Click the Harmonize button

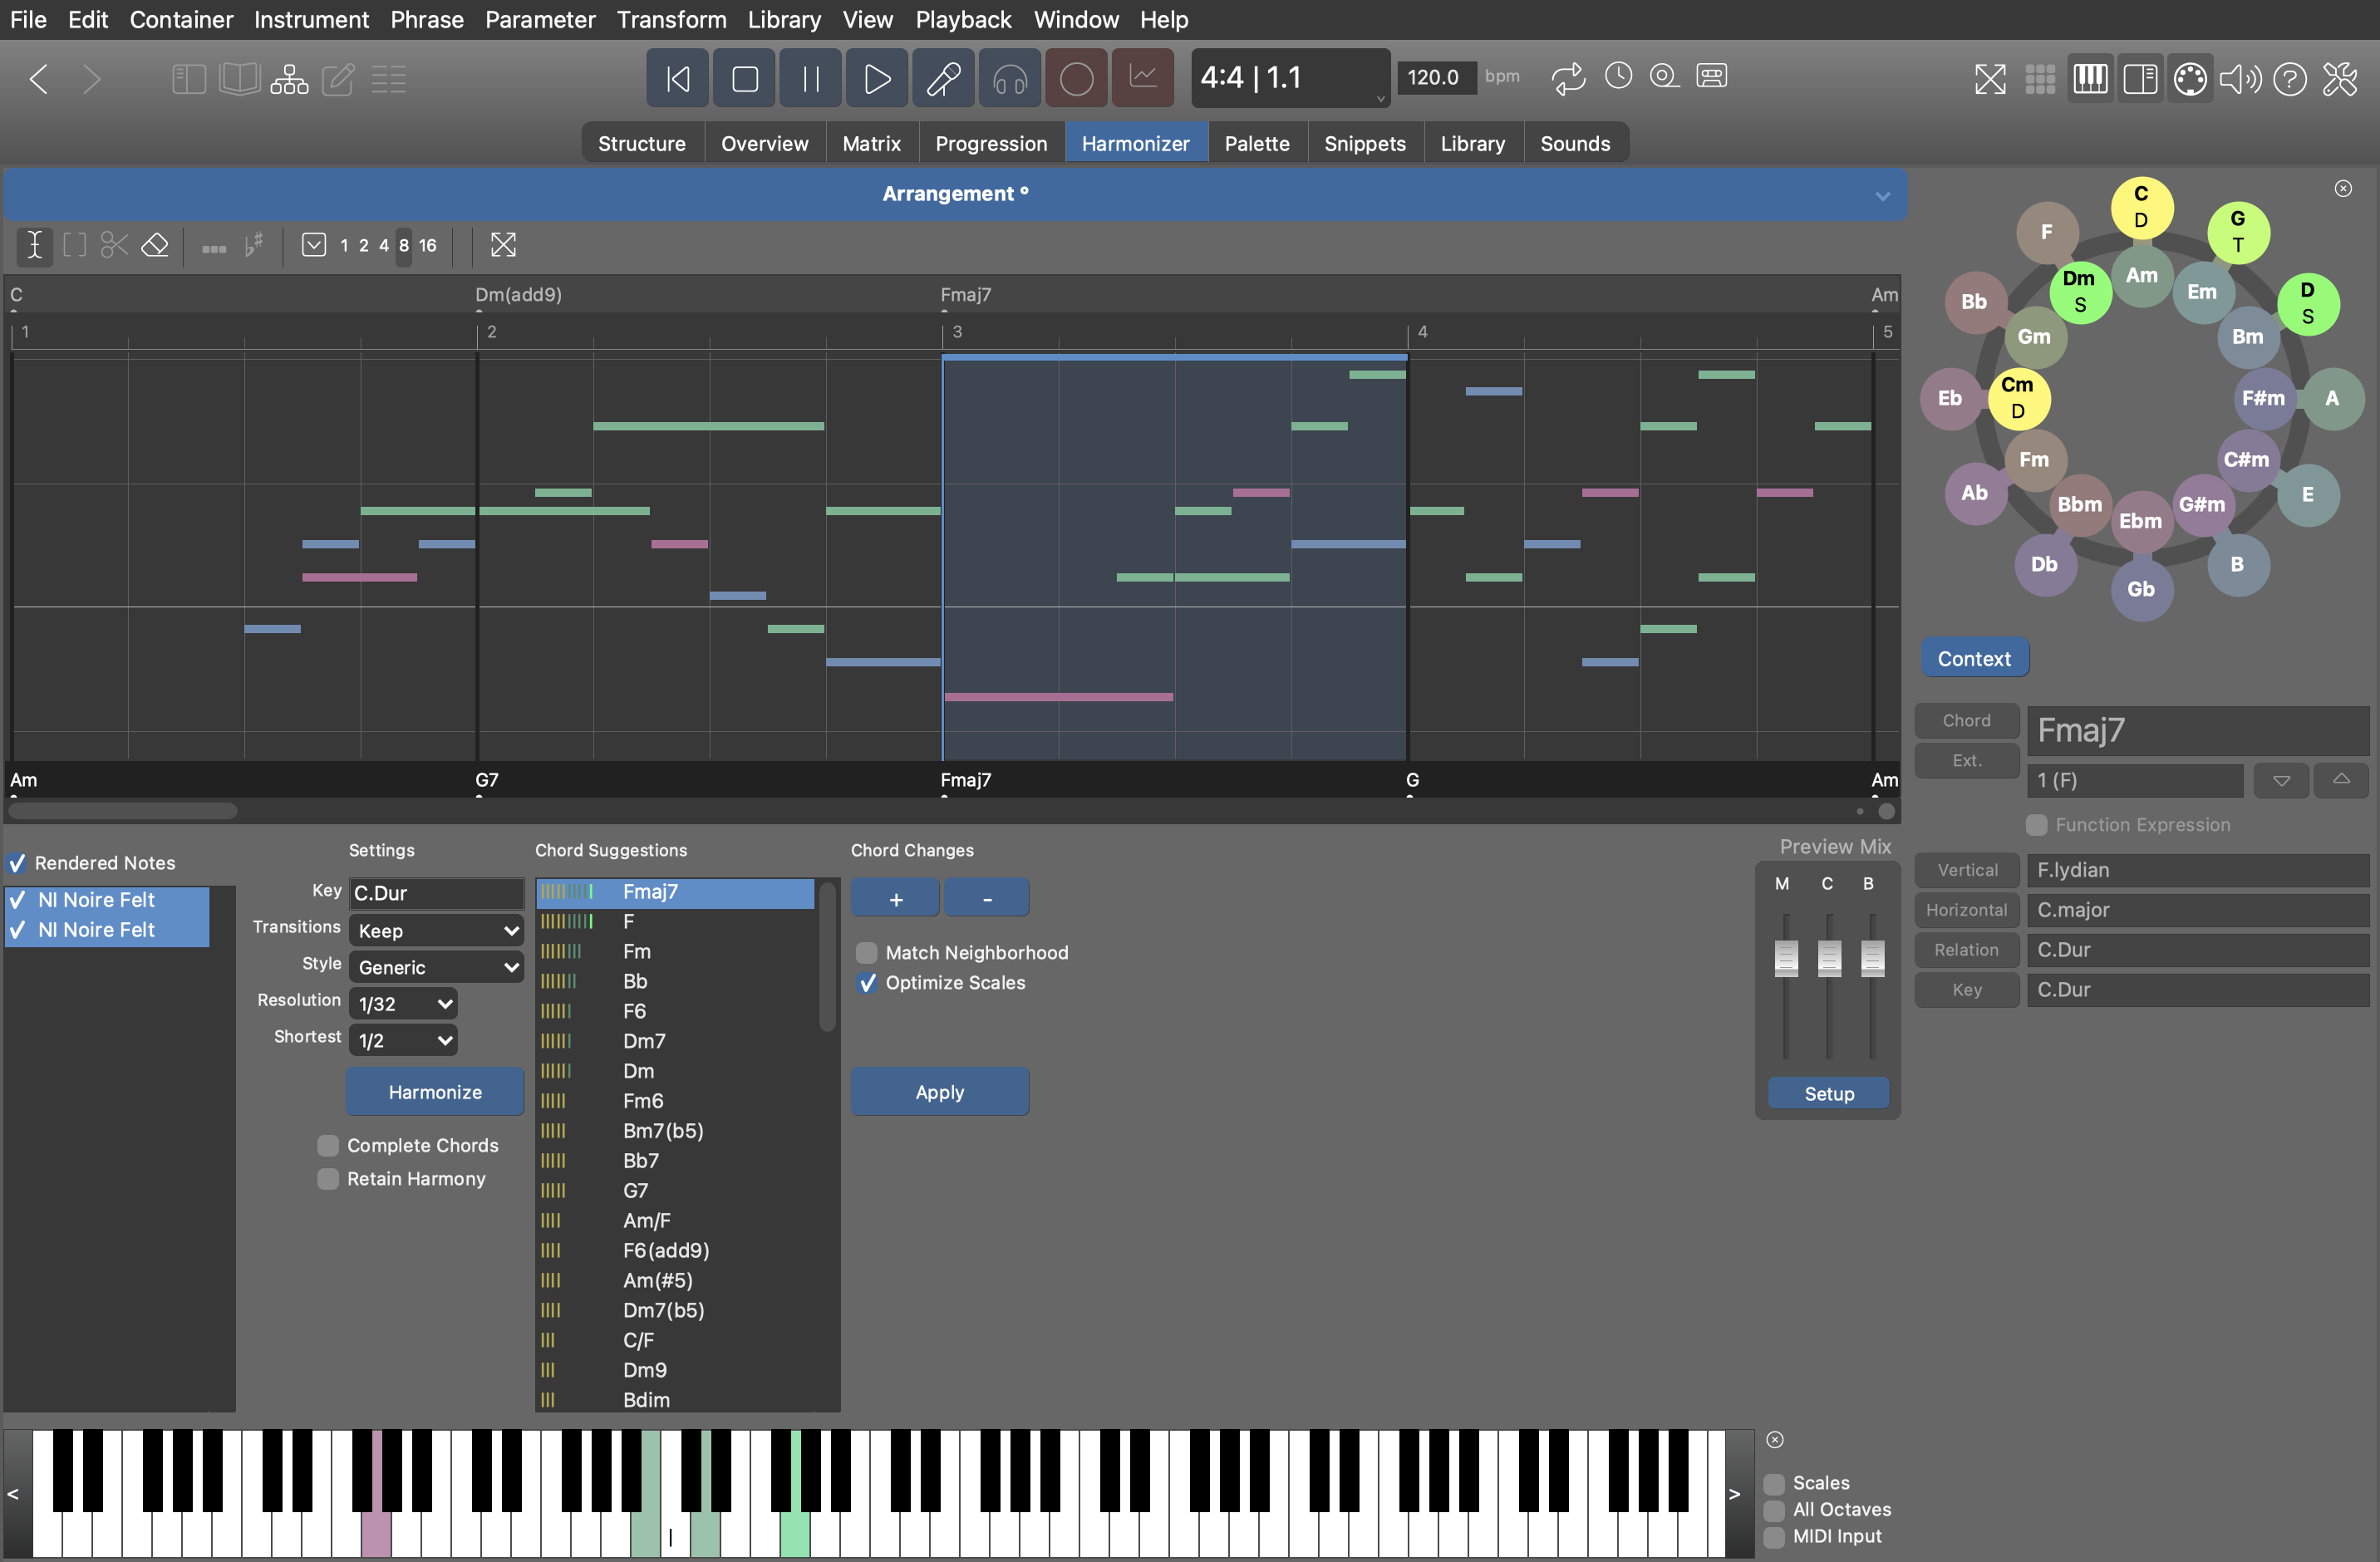tap(434, 1092)
